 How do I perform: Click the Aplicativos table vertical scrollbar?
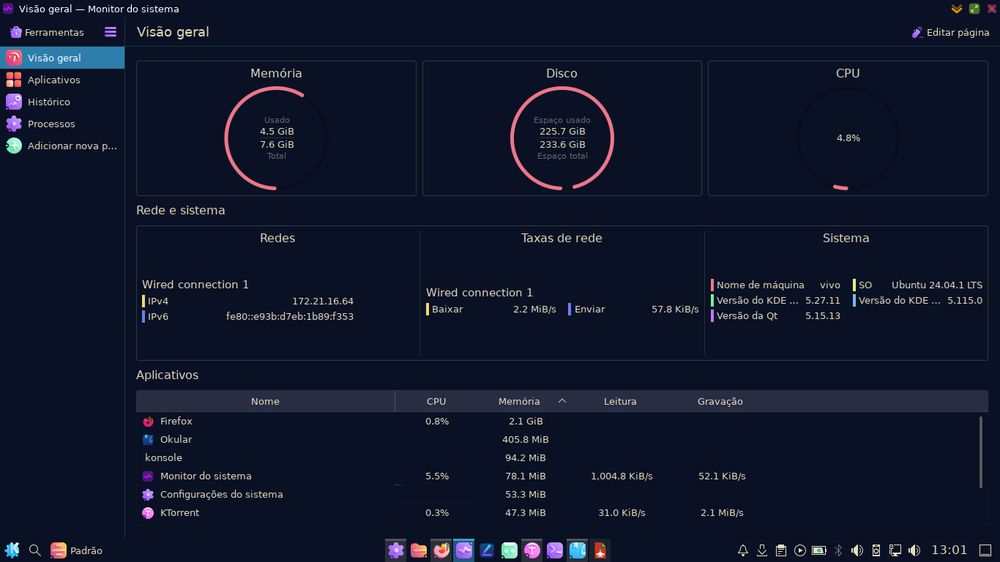pos(980,452)
